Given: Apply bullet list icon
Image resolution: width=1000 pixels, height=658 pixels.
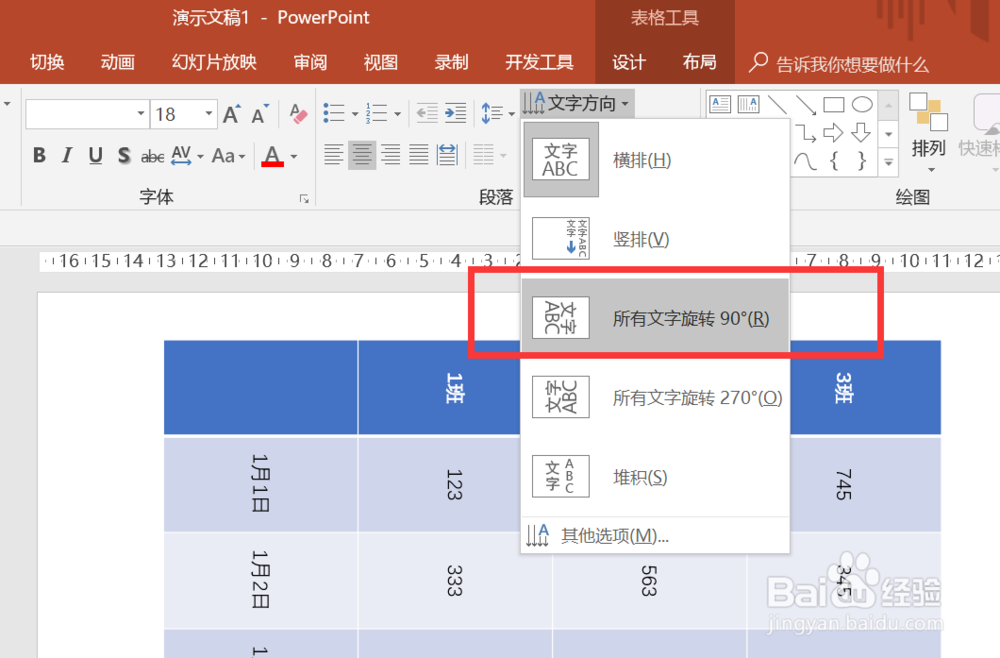Looking at the screenshot, I should click(x=334, y=113).
